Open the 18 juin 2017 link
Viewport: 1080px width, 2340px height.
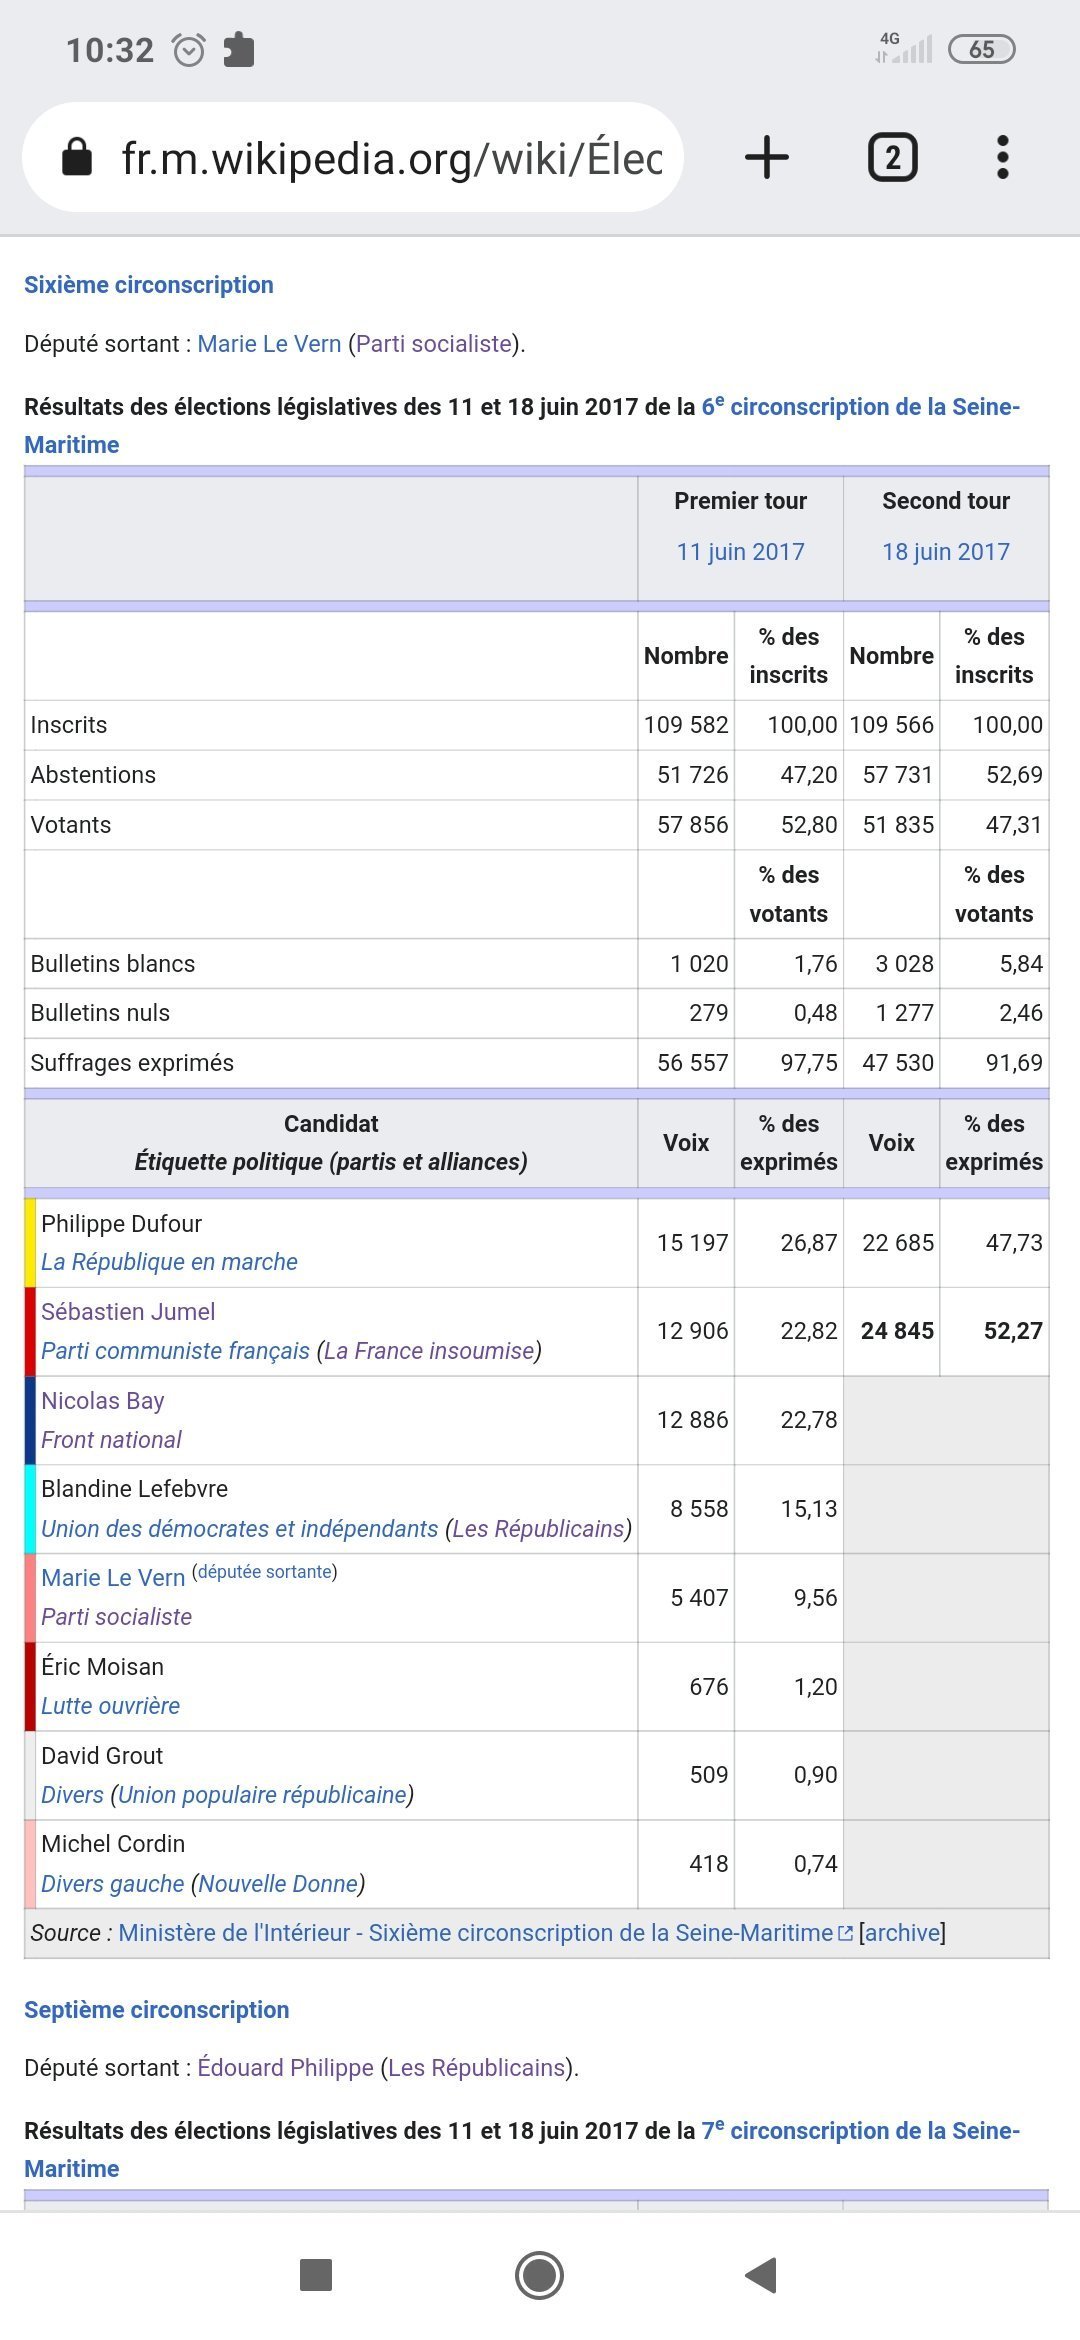(945, 552)
